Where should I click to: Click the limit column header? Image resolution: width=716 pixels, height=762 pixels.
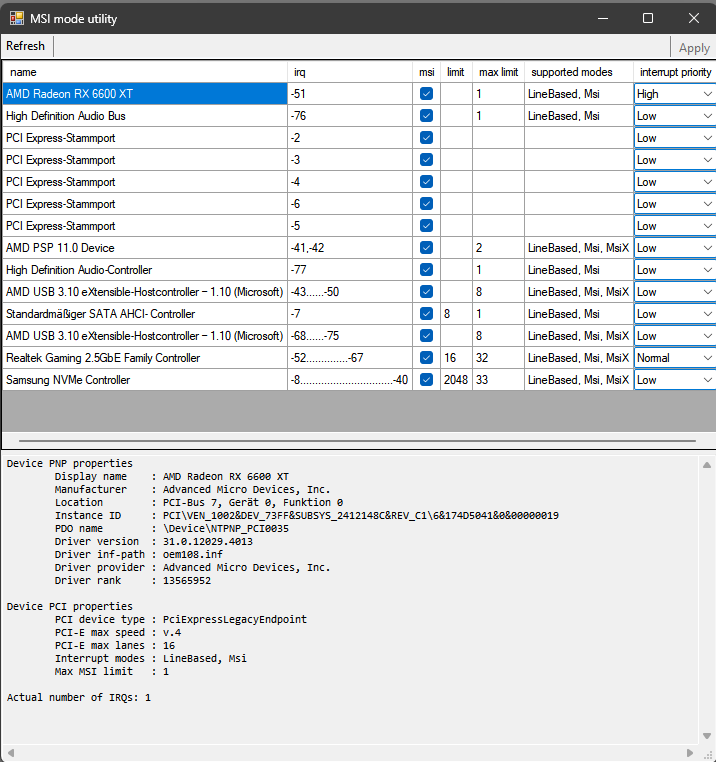tap(456, 72)
